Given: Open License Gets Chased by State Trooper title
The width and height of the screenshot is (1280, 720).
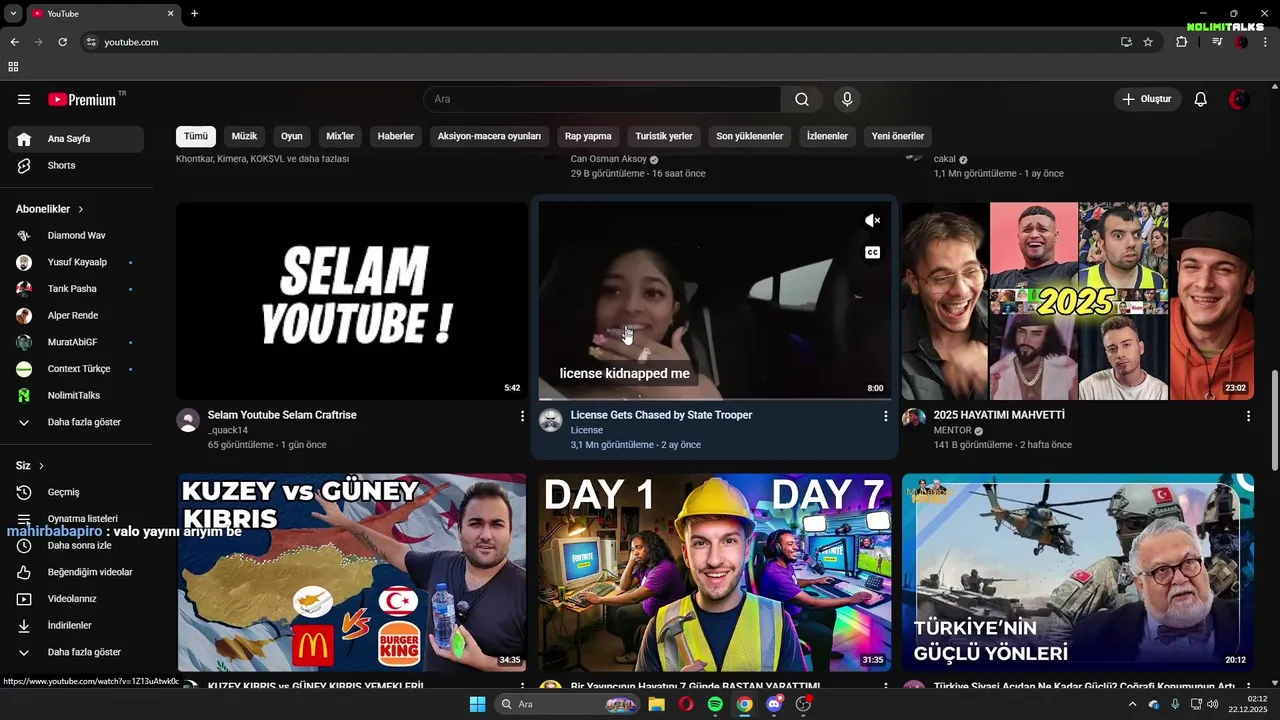Looking at the screenshot, I should click(661, 415).
